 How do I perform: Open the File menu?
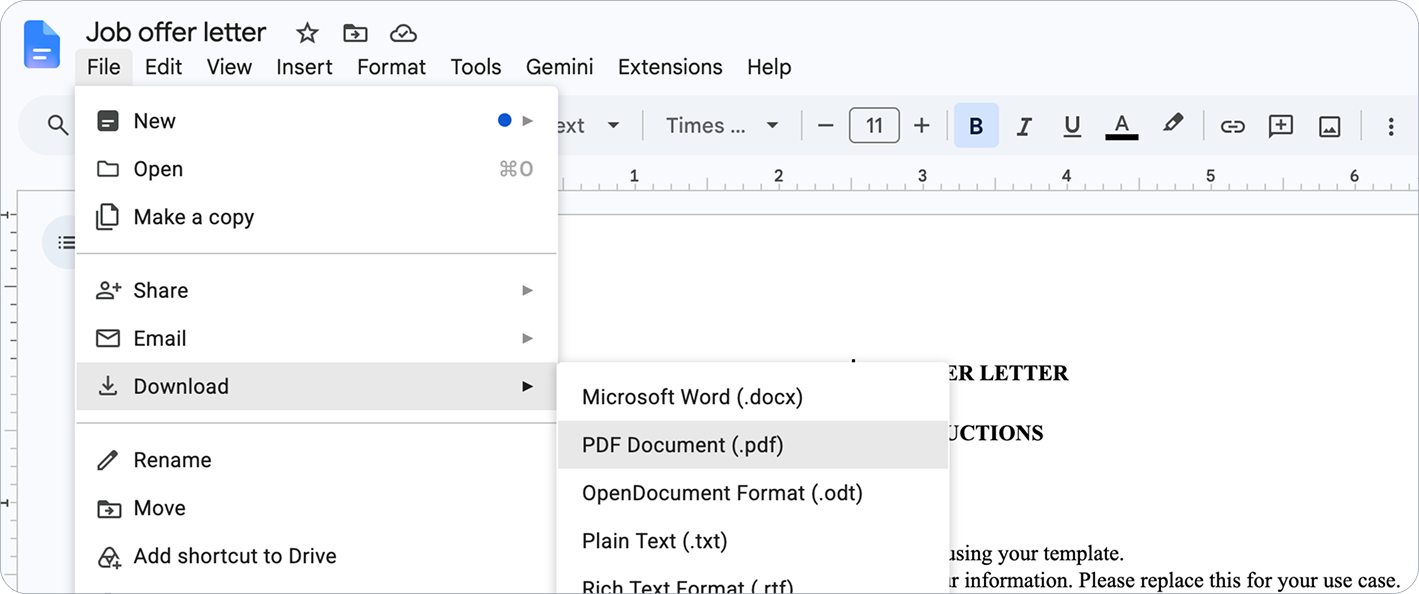point(104,67)
